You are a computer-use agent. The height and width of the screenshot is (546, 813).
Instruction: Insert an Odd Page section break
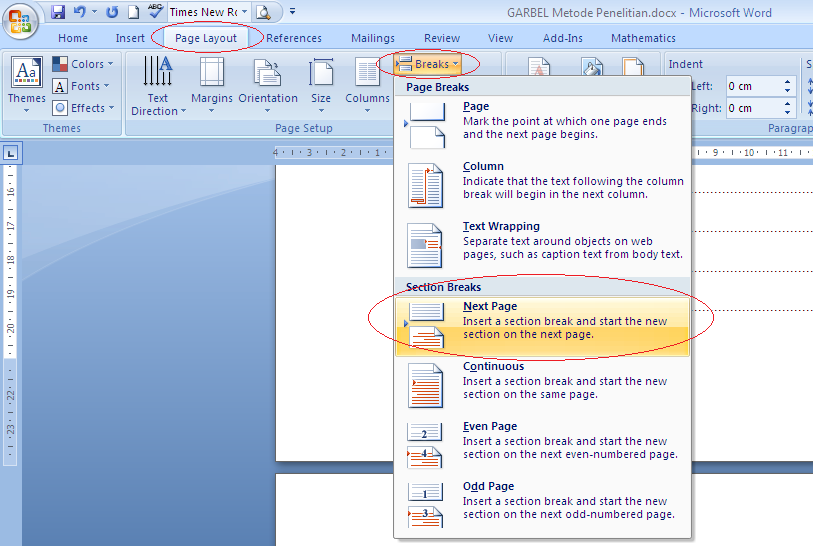(542, 506)
